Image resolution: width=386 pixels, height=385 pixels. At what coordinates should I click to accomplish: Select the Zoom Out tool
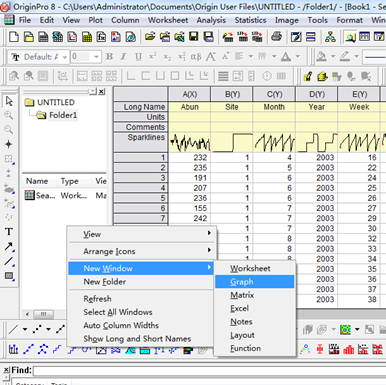(x=9, y=130)
